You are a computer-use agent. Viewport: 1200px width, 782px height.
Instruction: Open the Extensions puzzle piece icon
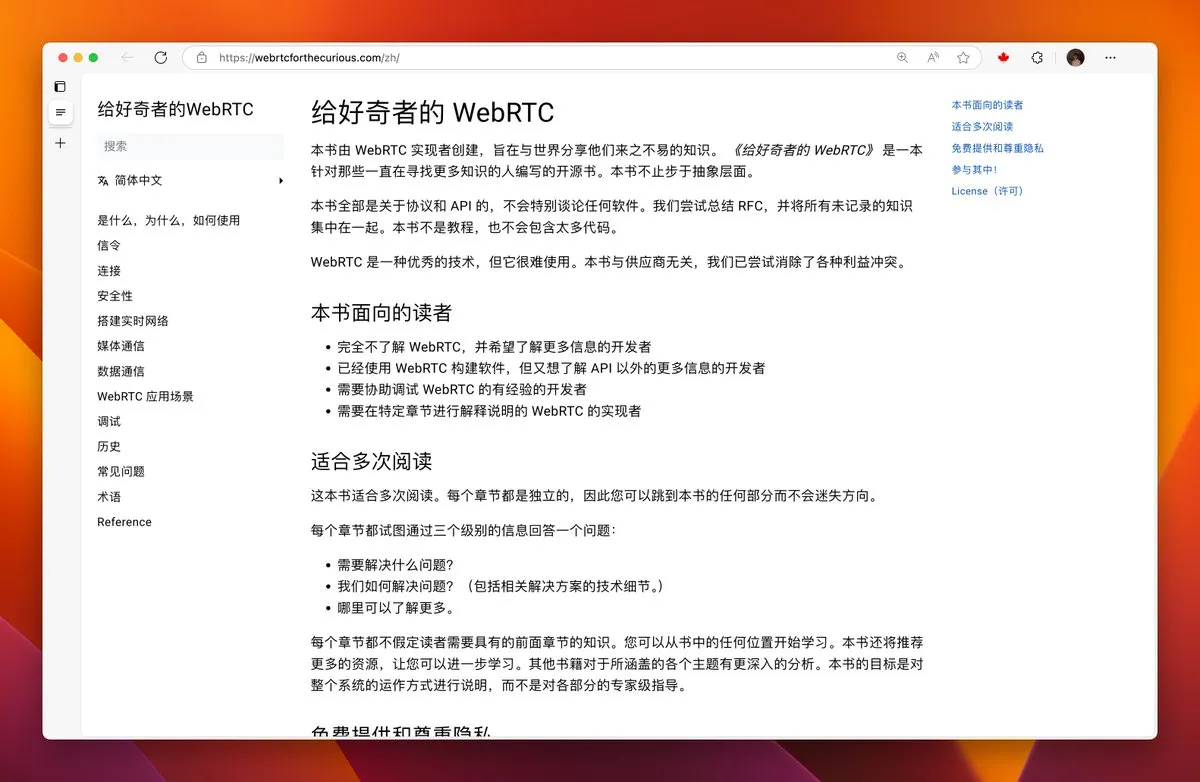point(1037,58)
